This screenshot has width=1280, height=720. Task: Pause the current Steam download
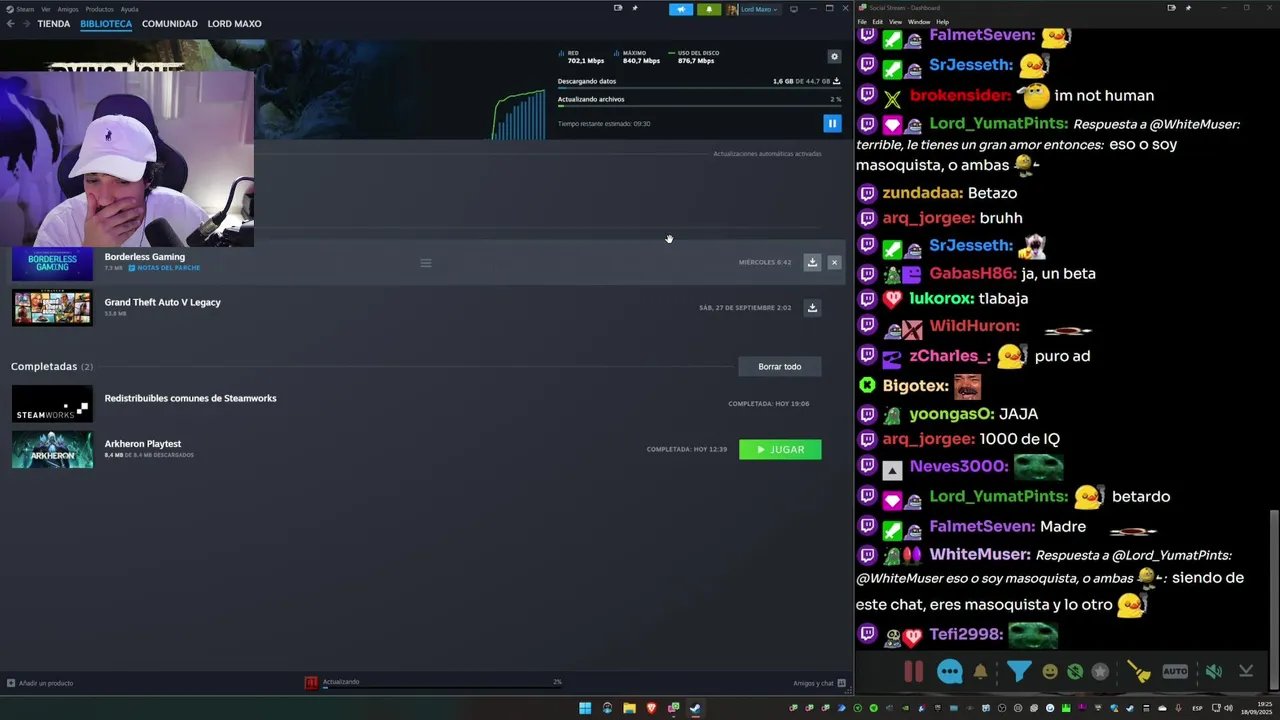tap(832, 123)
